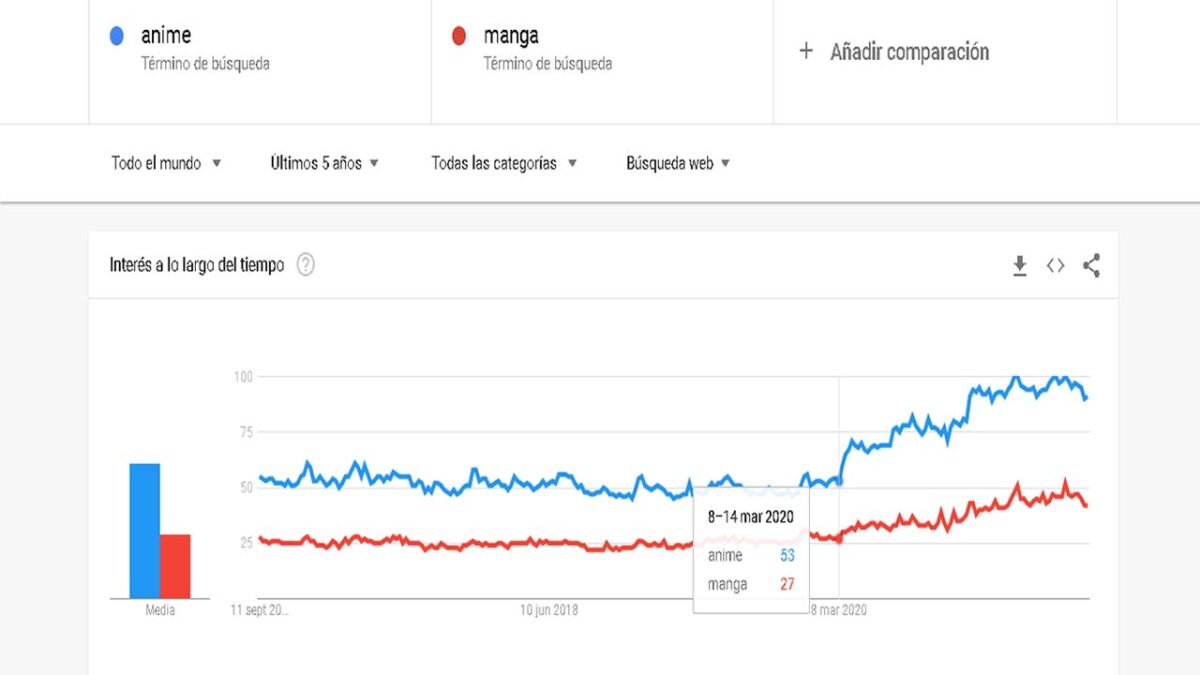Click the 10 jun 2018 axis label
Viewport: 1200px width, 675px height.
[x=548, y=609]
